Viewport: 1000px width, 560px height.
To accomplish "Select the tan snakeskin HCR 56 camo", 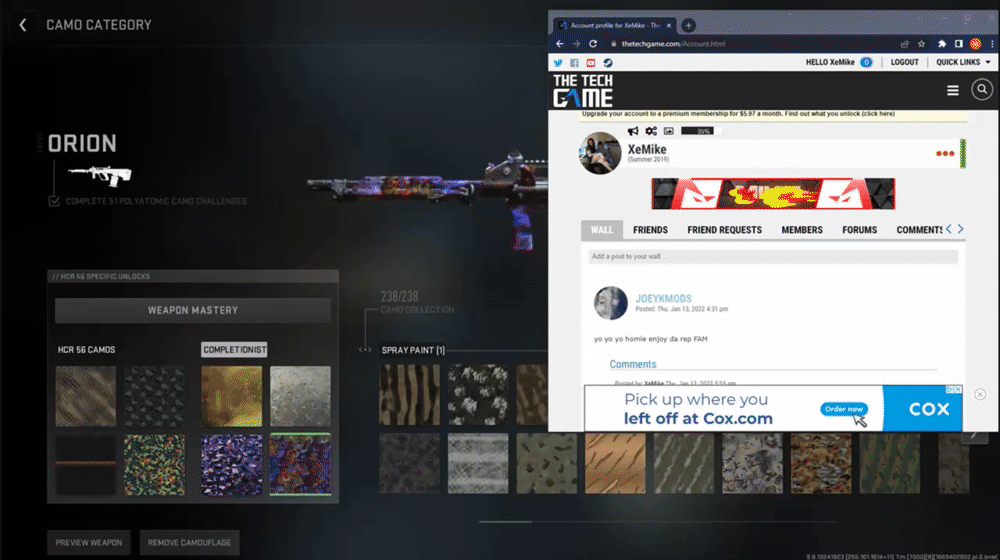I will 85,396.
